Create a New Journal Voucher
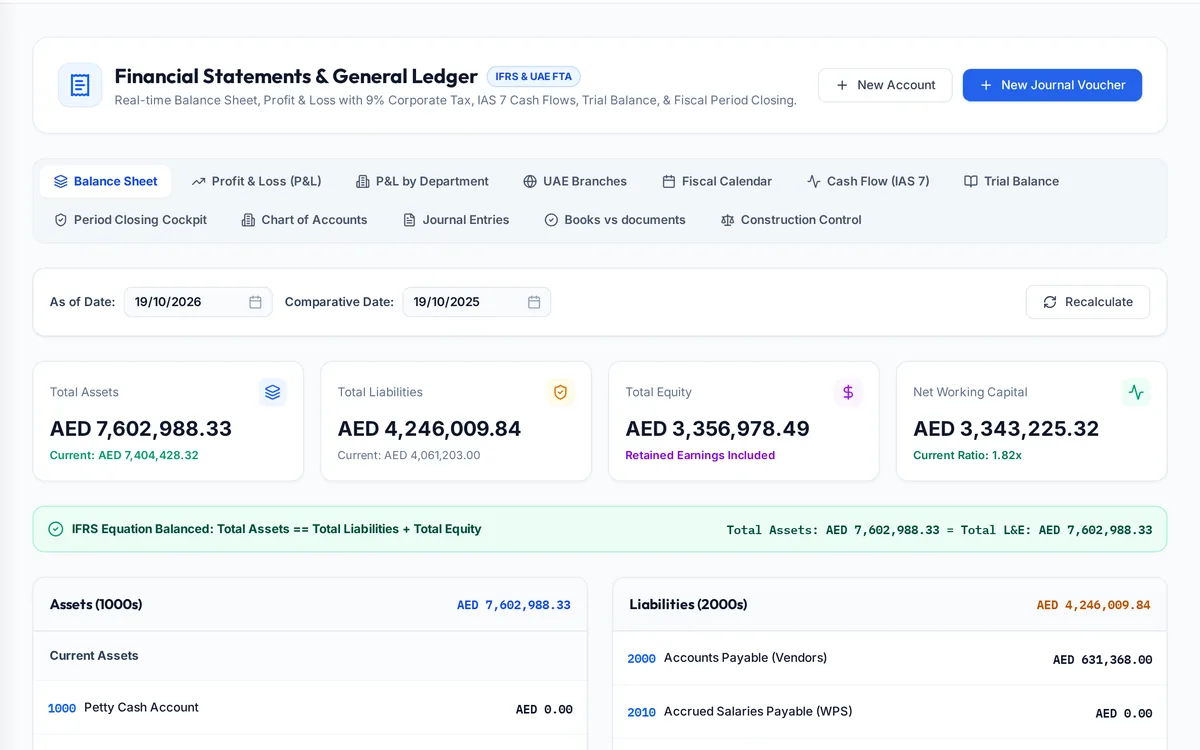The height and width of the screenshot is (750, 1200). (x=1052, y=85)
